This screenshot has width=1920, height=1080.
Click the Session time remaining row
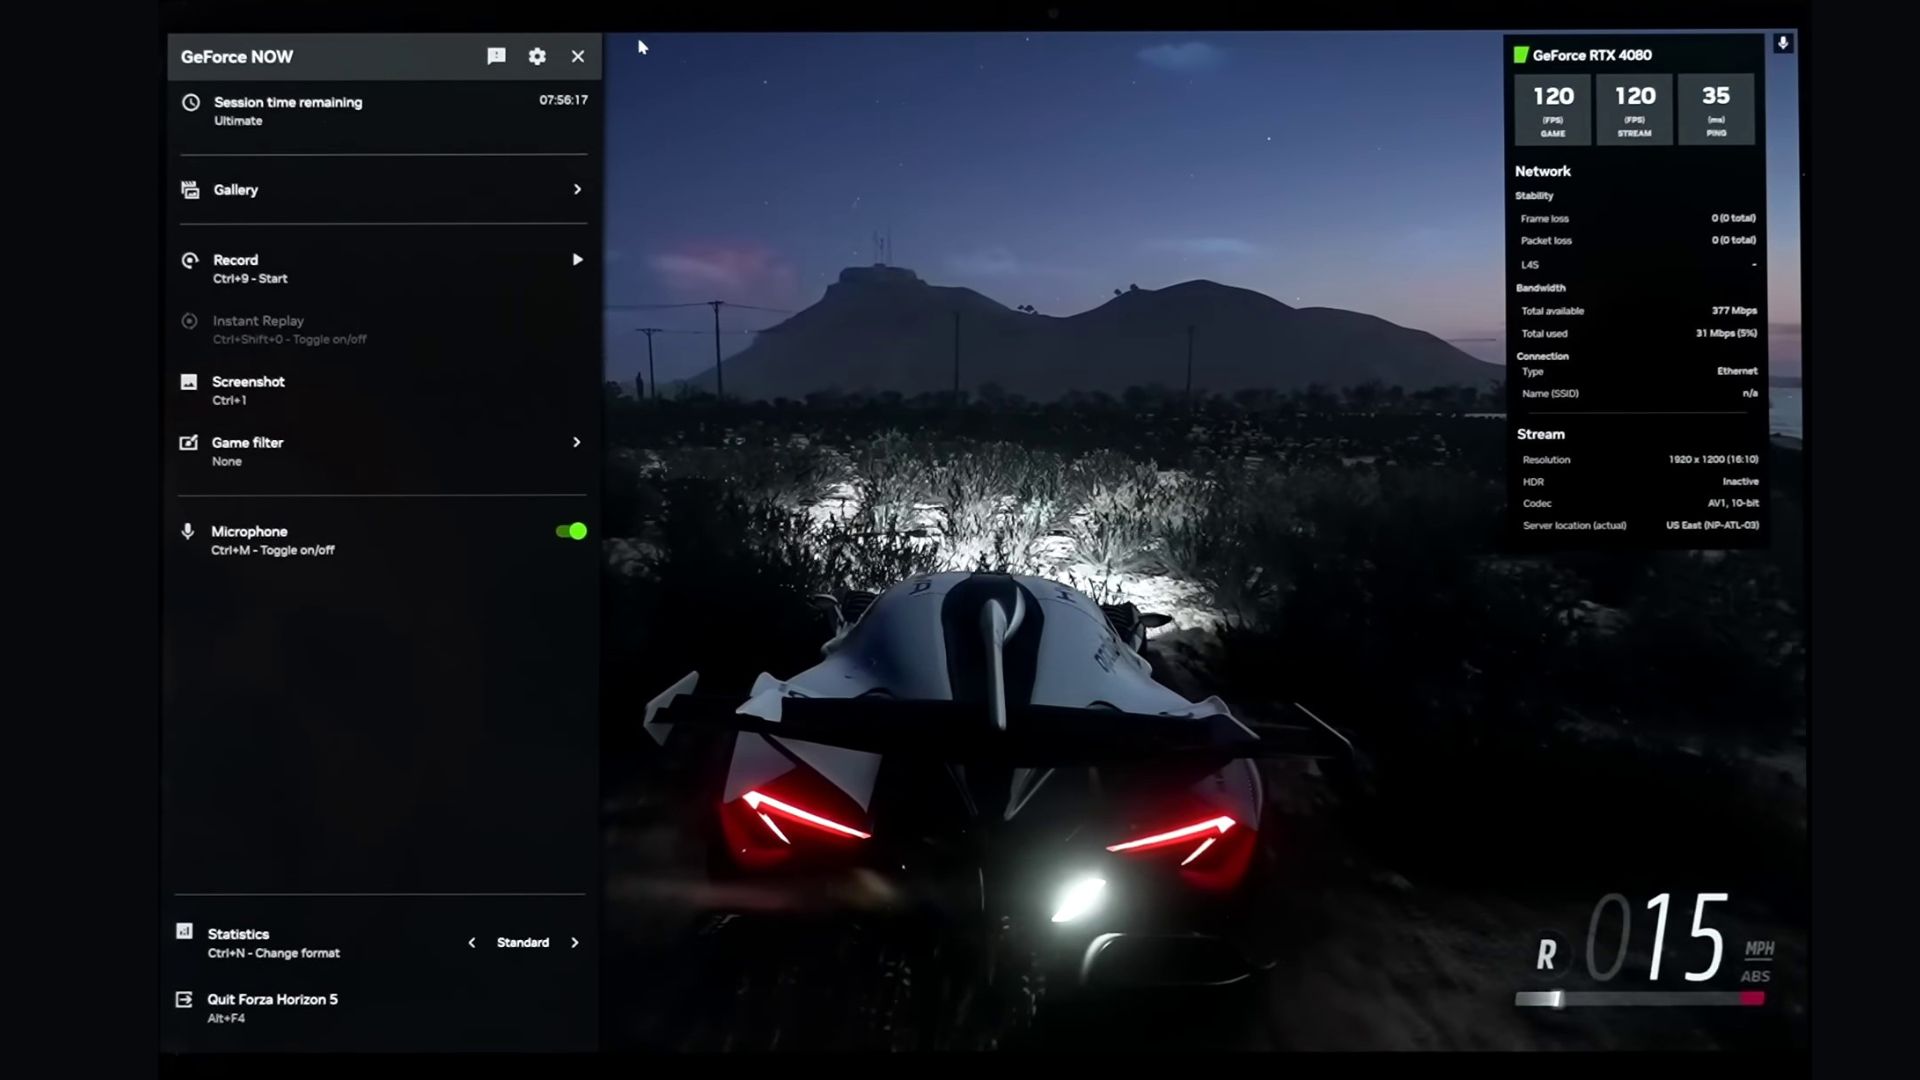pyautogui.click(x=288, y=102)
